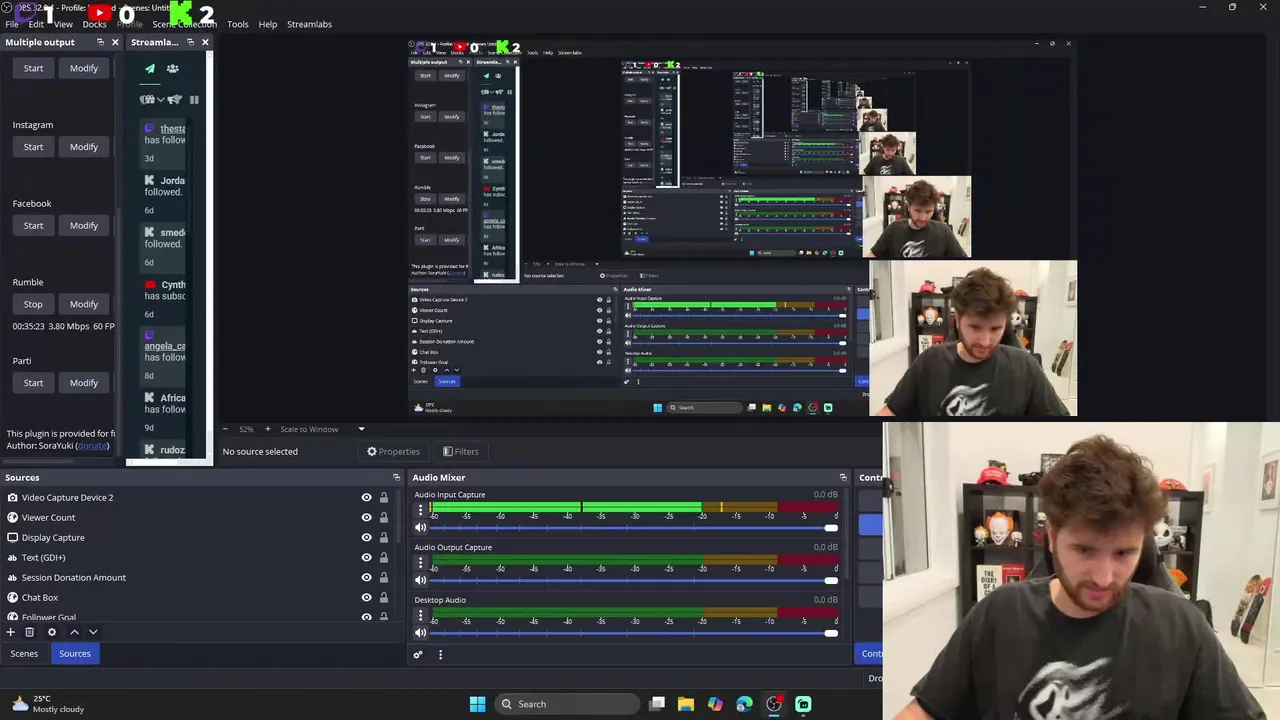Open Audio Output Capture three-dot options
This screenshot has height=720, width=1280.
pyautogui.click(x=421, y=561)
